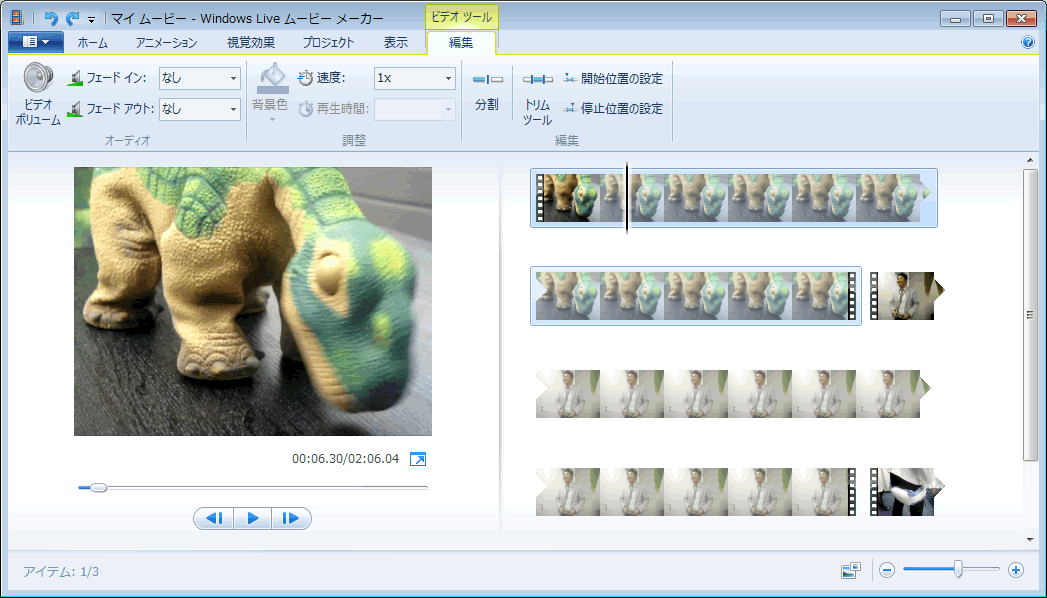This screenshot has height=598, width=1047.
Task: Expand the Fade Out (フェード アウト) dropdown
Action: (234, 108)
